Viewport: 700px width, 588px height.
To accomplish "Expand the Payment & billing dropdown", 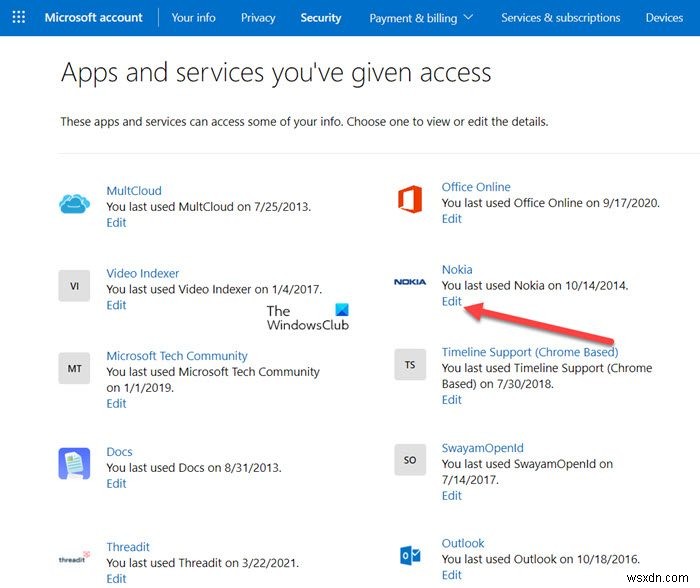I will (421, 18).
